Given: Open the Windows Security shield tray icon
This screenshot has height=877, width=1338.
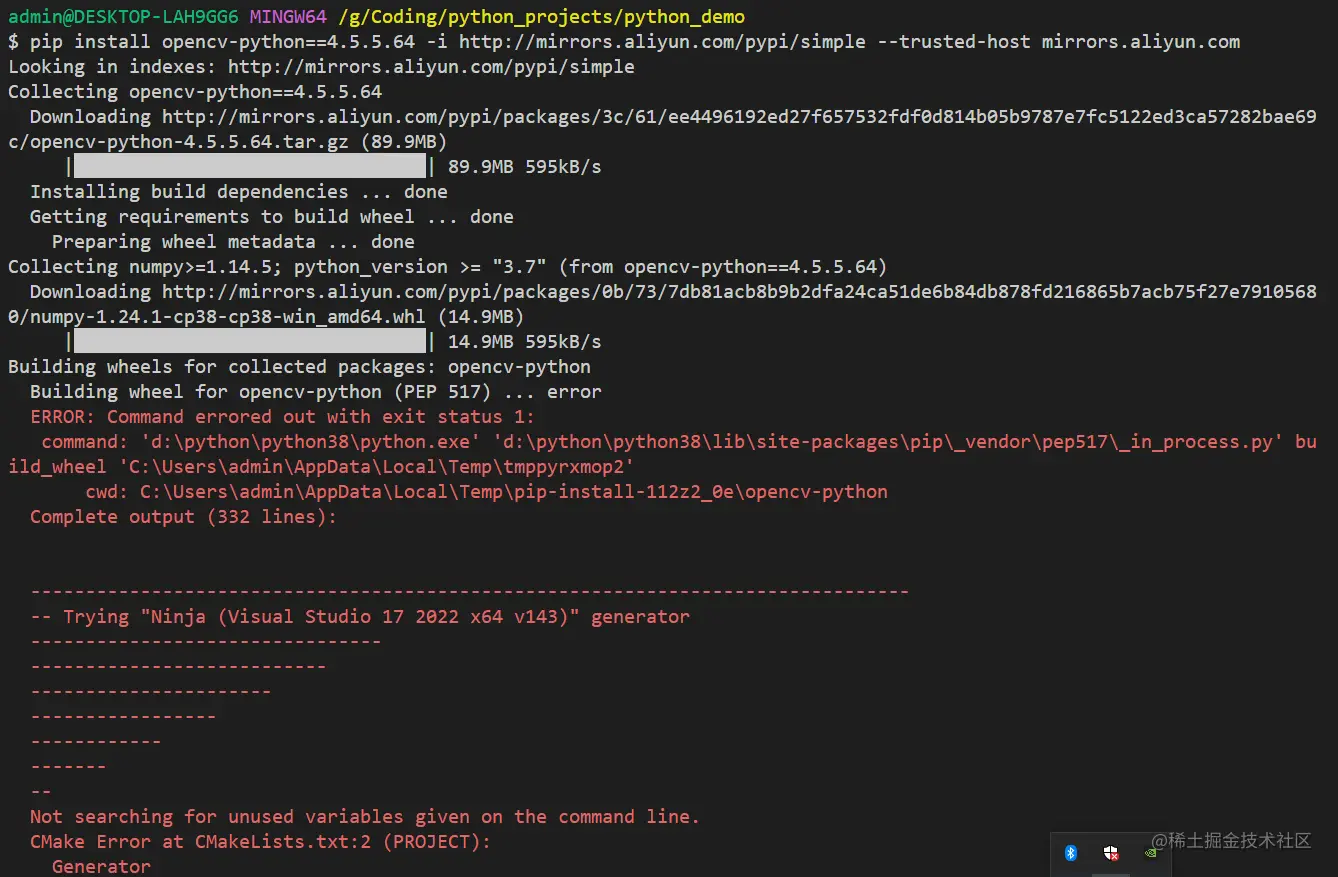Looking at the screenshot, I should (x=1111, y=853).
